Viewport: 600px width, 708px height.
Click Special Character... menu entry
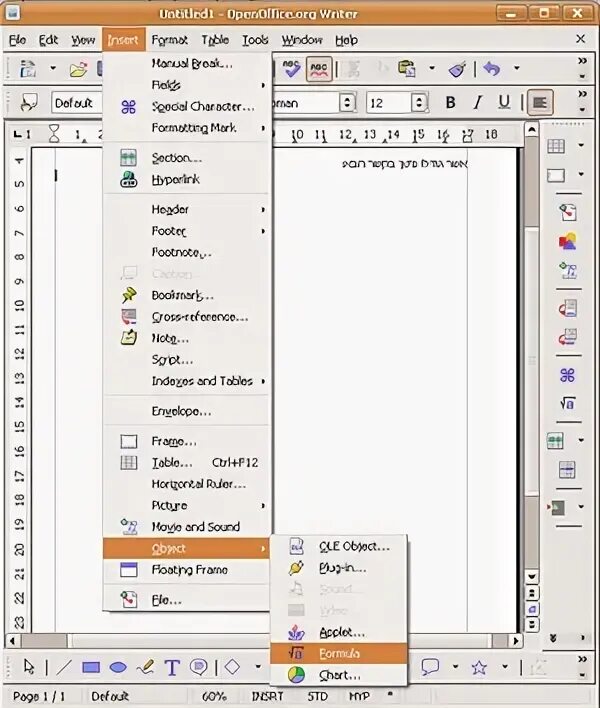pos(187,107)
